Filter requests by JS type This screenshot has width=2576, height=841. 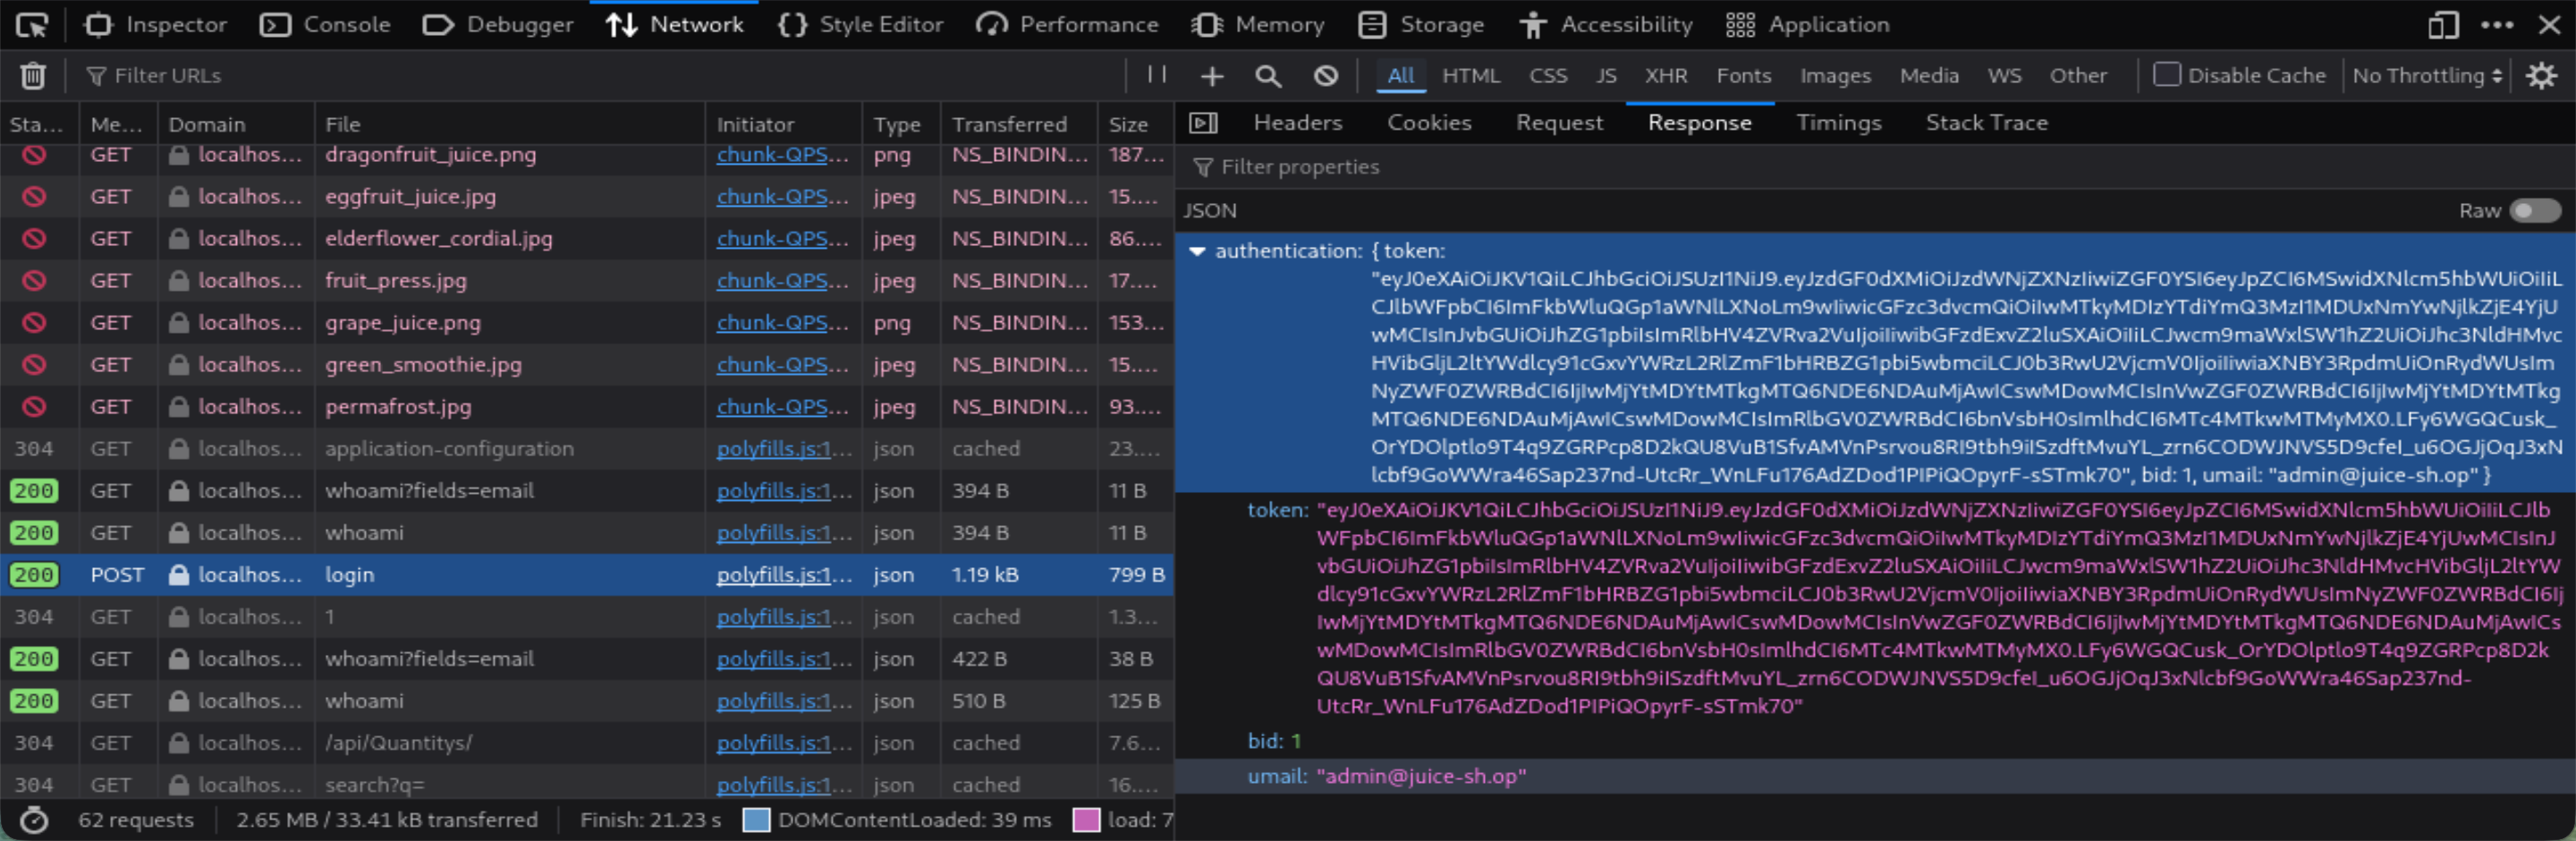click(x=1606, y=76)
